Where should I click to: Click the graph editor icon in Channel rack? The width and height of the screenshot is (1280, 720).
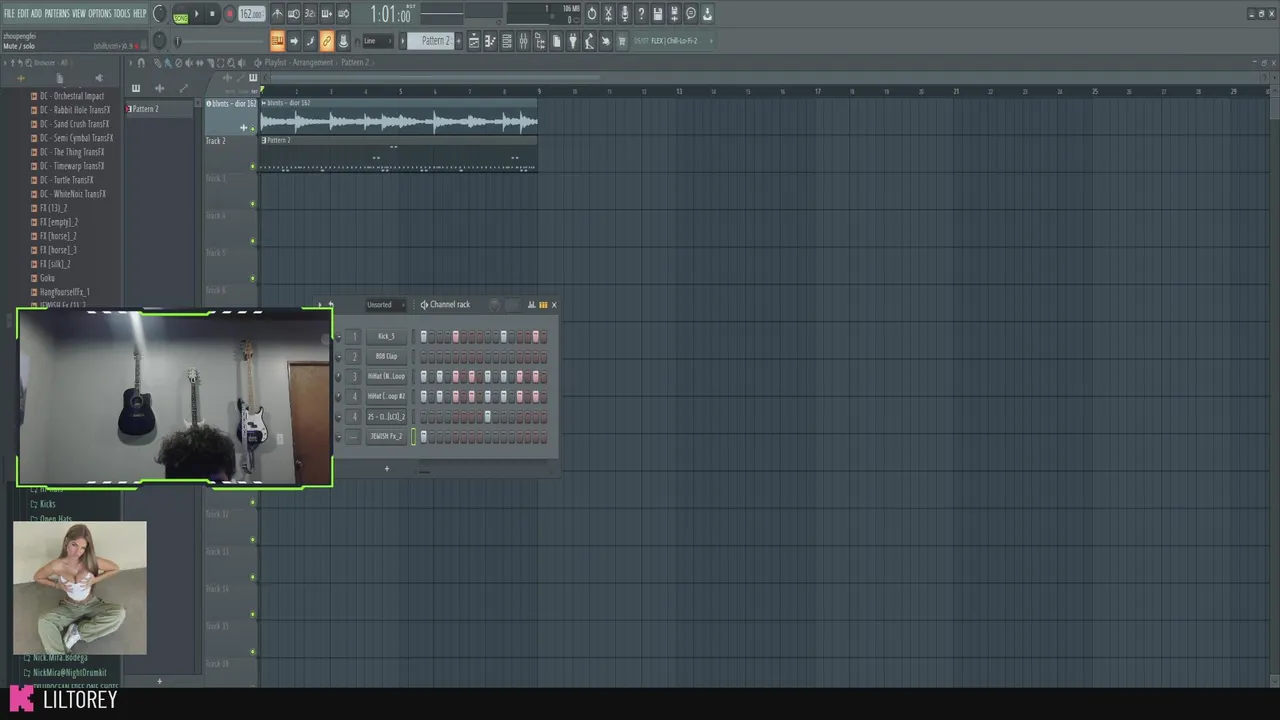pyautogui.click(x=531, y=305)
